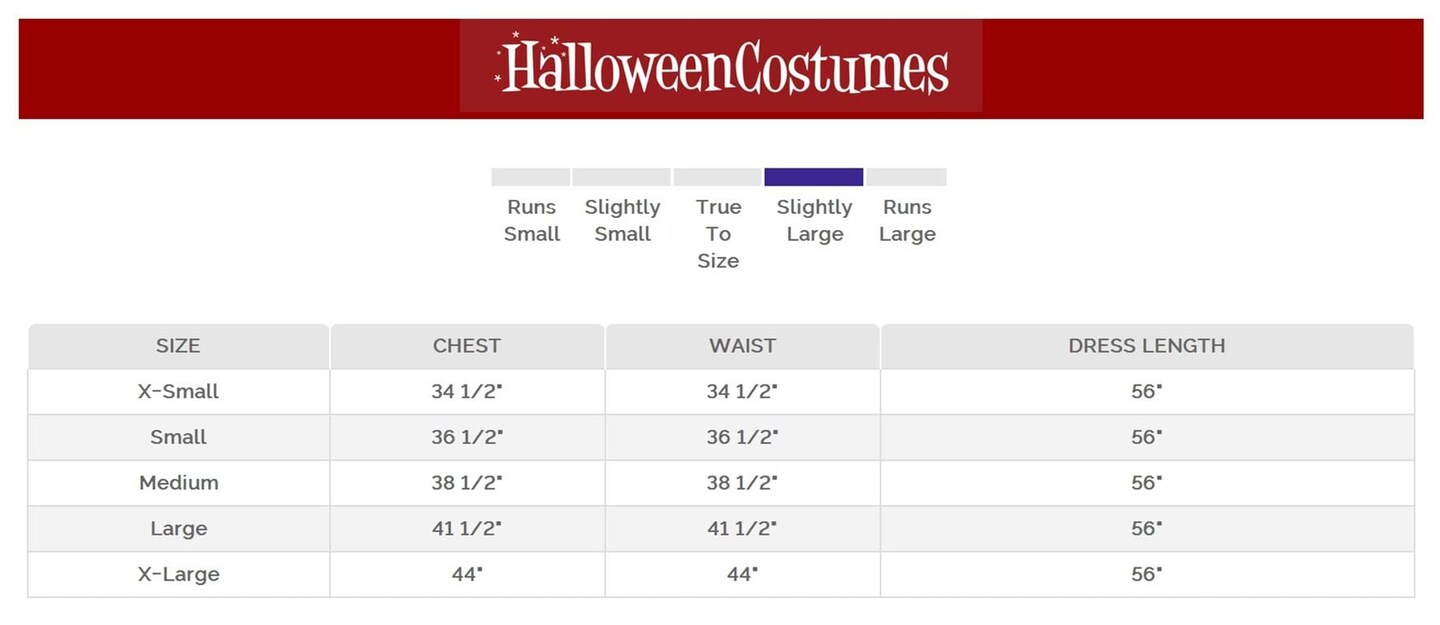Click the True To Size text label
The width and height of the screenshot is (1440, 625).
[x=718, y=233]
